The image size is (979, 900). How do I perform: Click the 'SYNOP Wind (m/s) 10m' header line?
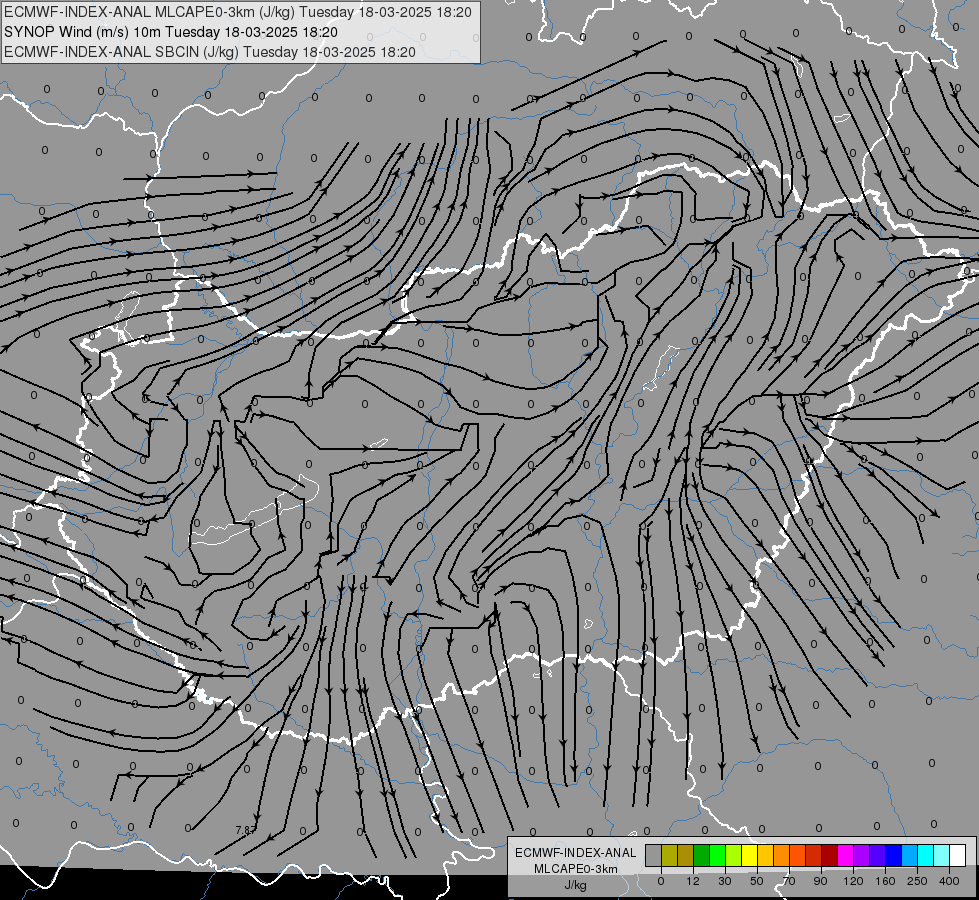pyautogui.click(x=171, y=32)
